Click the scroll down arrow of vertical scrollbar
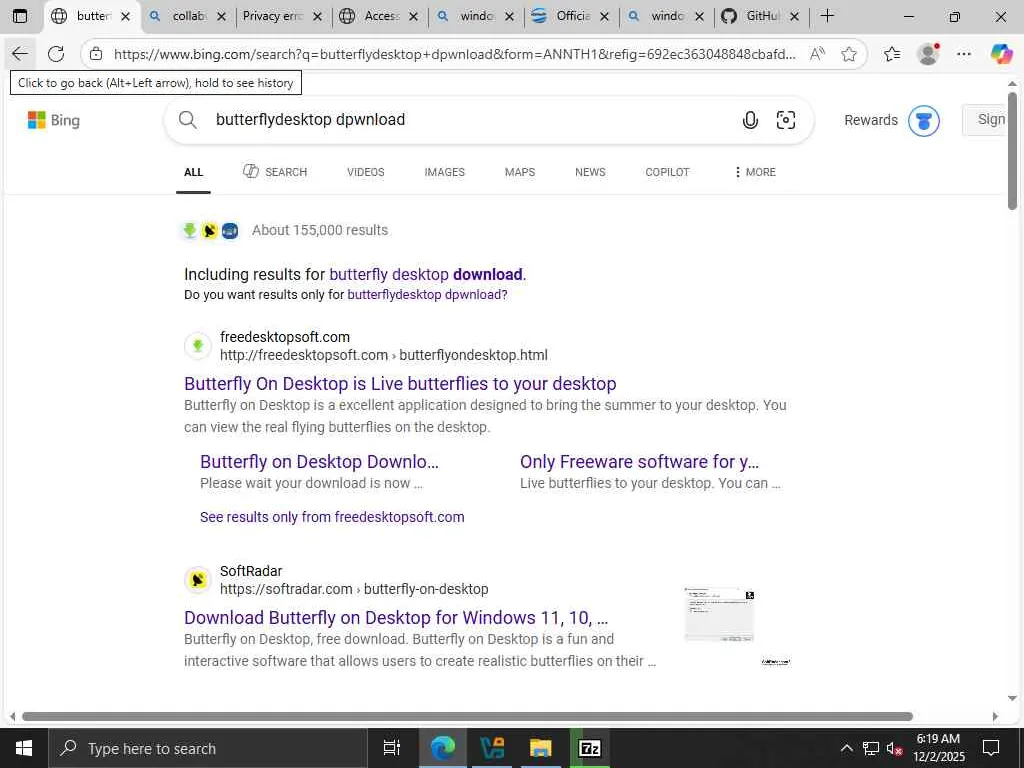 click(1012, 698)
